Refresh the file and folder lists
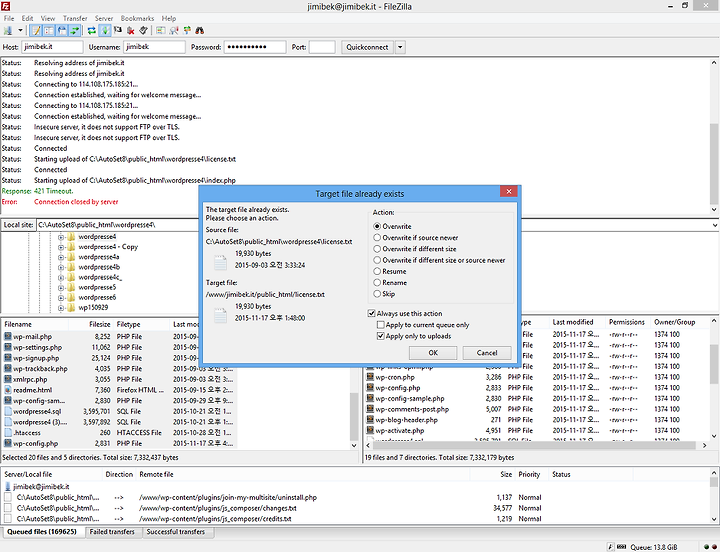Screen dimensions: 720x552 [92, 31]
